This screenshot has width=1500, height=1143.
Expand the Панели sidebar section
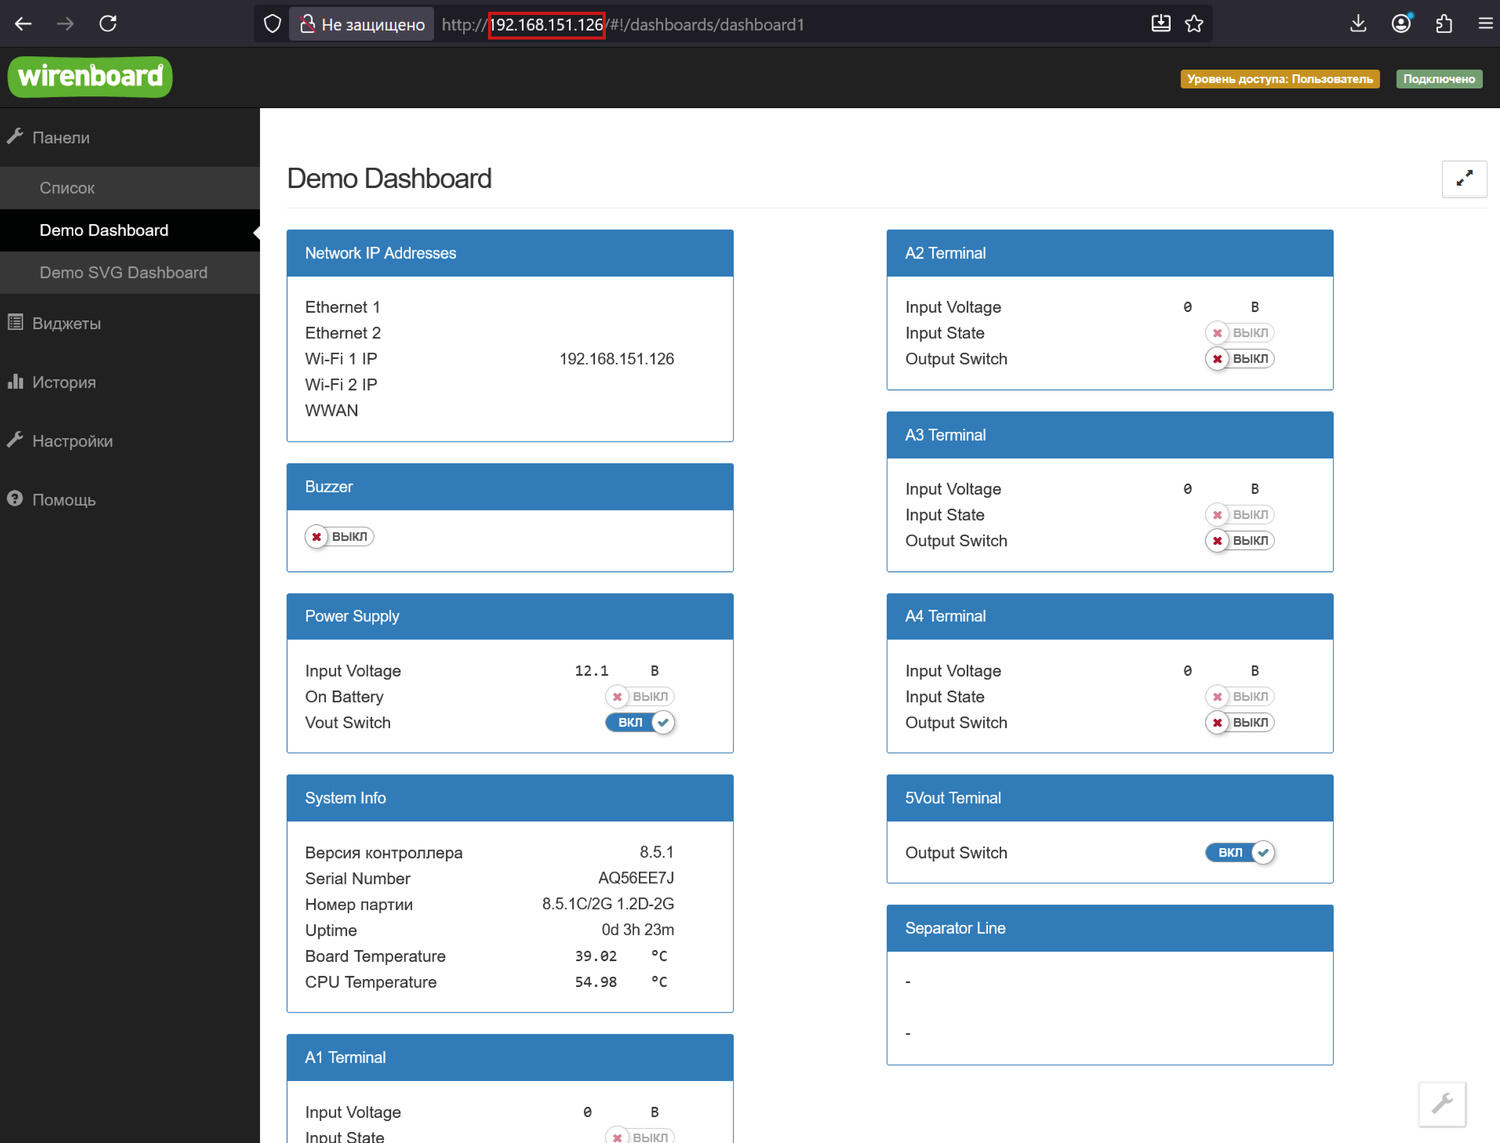(61, 138)
